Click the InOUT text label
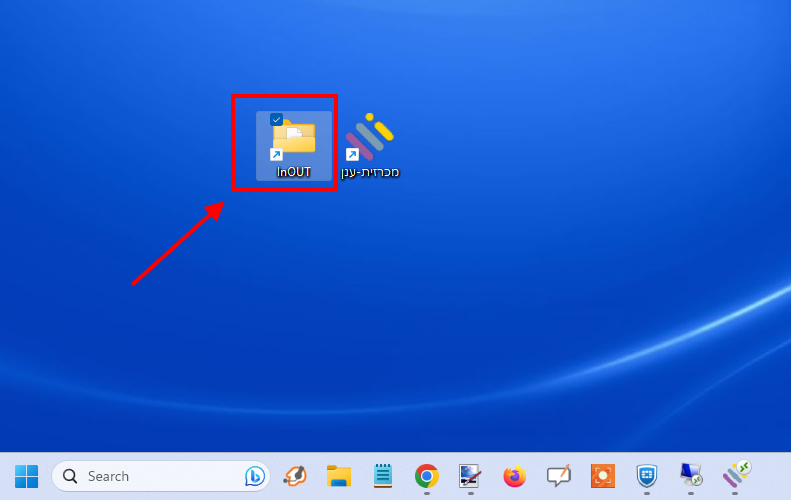The image size is (791, 500). pyautogui.click(x=294, y=172)
